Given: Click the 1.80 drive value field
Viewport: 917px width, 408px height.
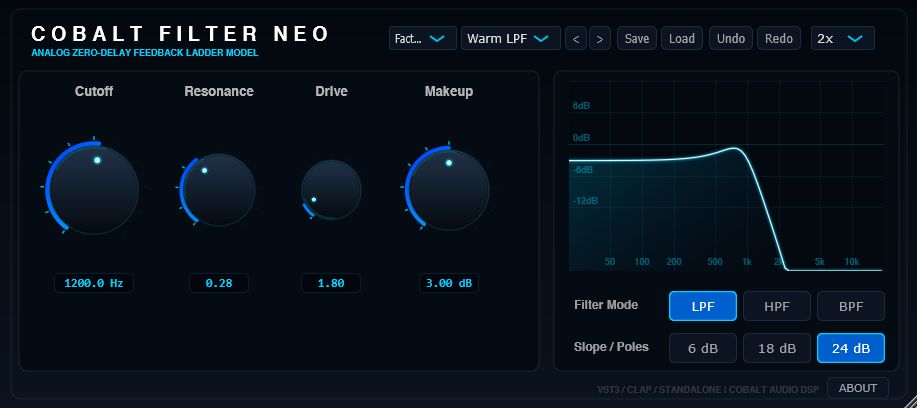Looking at the screenshot, I should pos(331,283).
